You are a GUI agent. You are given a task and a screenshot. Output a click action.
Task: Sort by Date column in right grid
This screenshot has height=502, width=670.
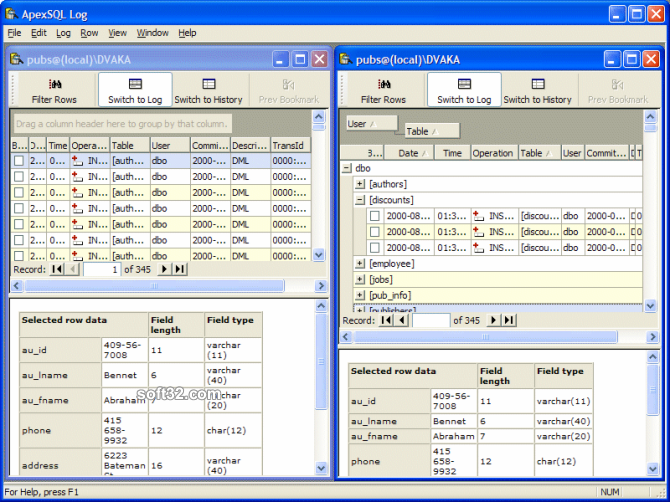tap(409, 153)
